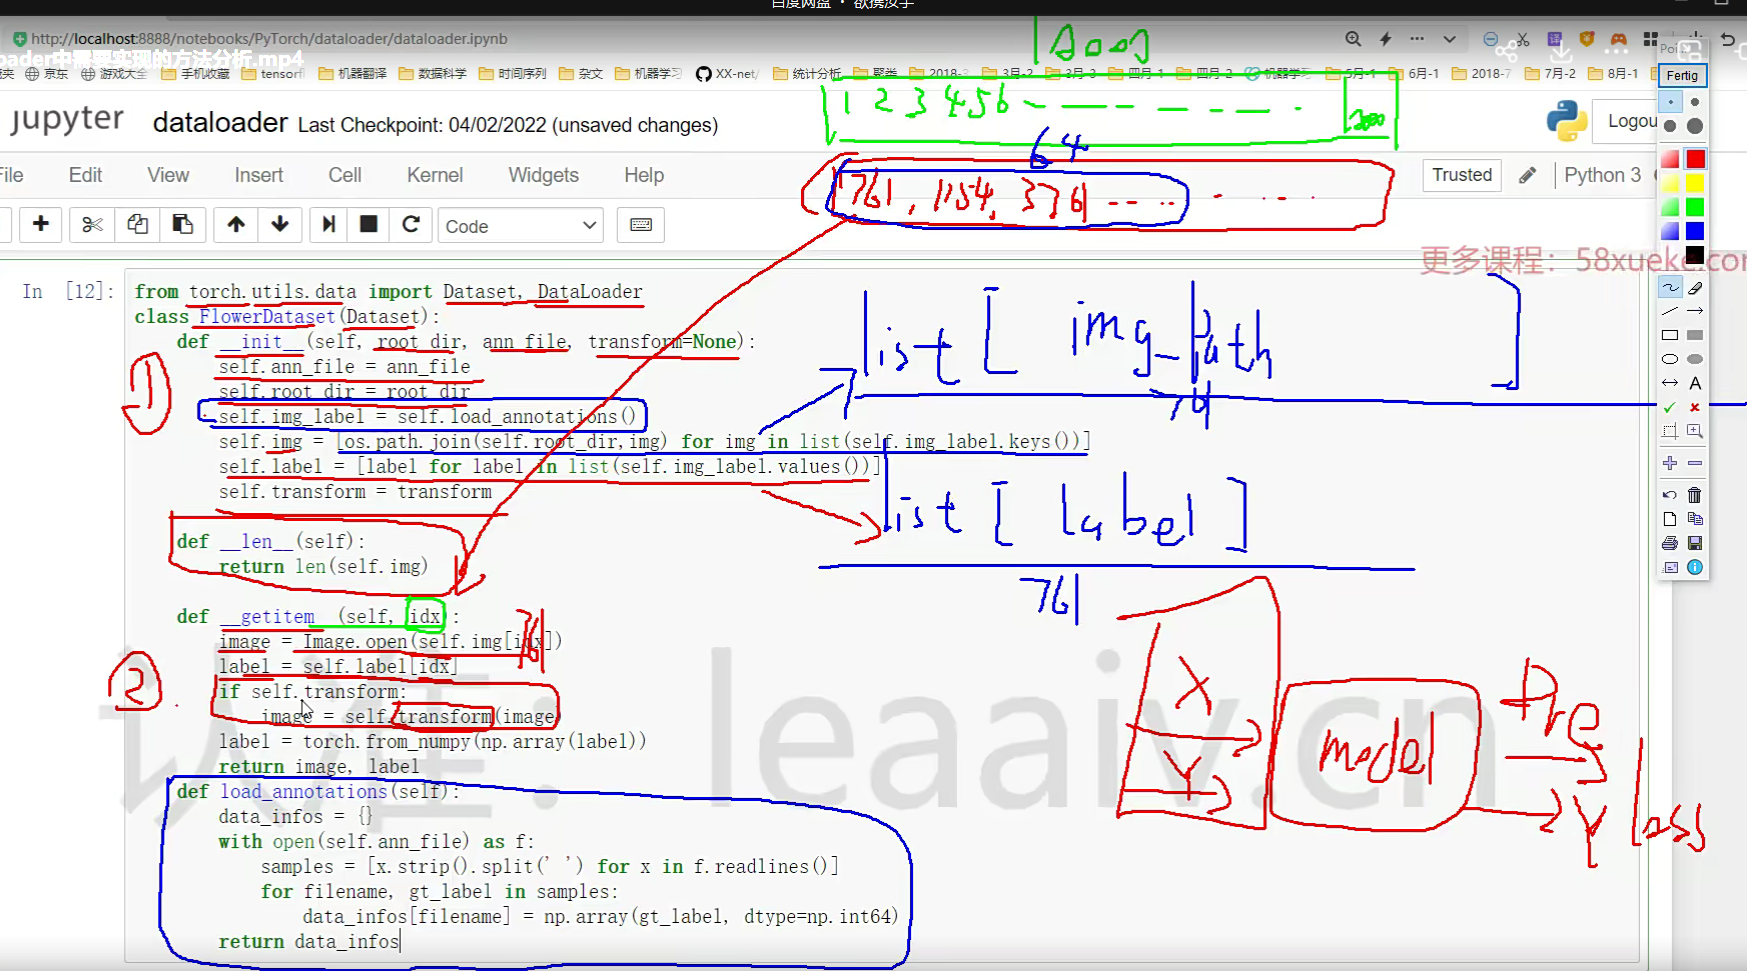Paste cells below in Jupyter toolbar

182,224
